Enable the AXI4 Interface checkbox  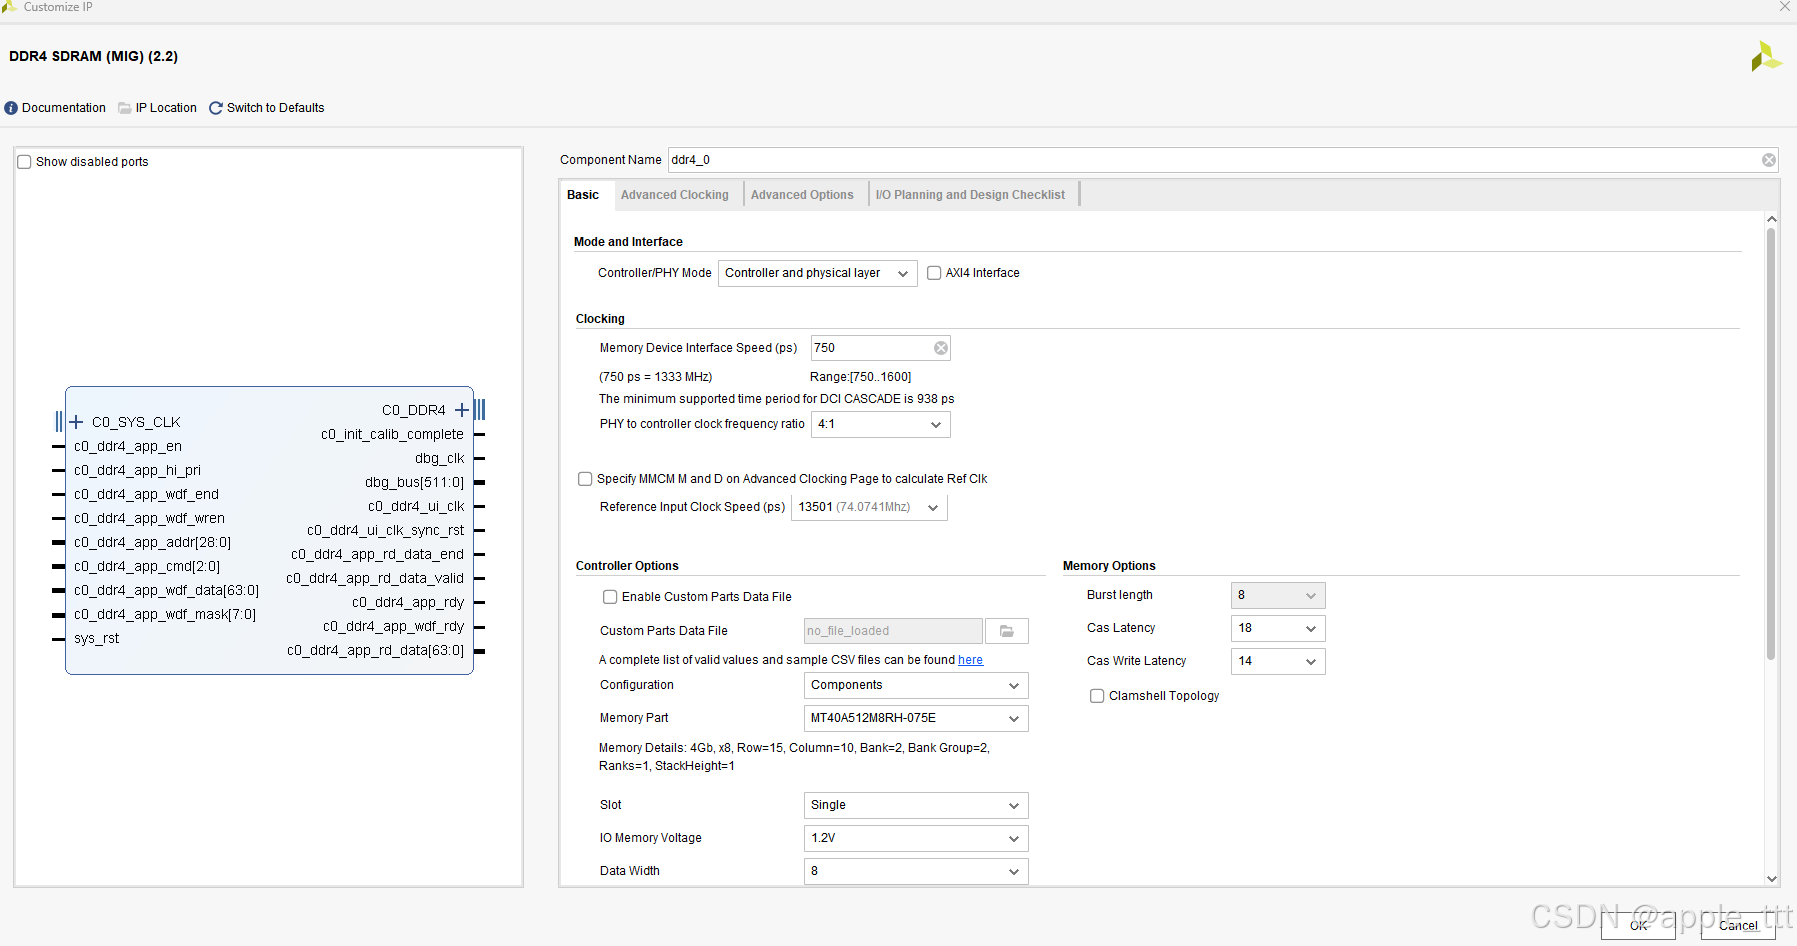coord(934,273)
